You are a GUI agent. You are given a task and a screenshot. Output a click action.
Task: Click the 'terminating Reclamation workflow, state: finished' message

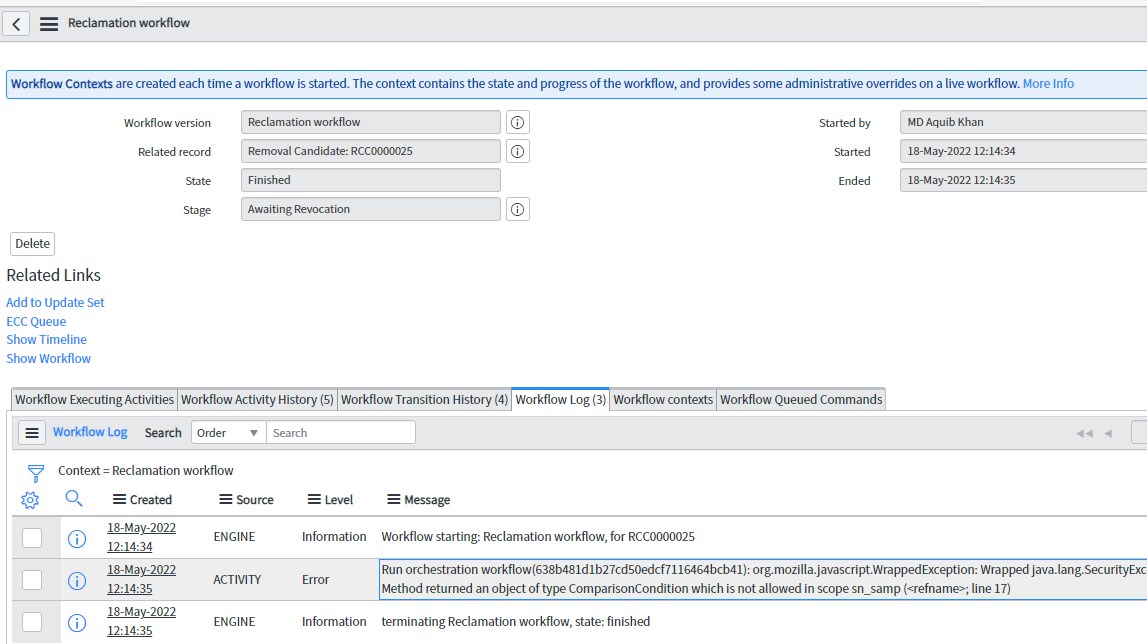[516, 621]
